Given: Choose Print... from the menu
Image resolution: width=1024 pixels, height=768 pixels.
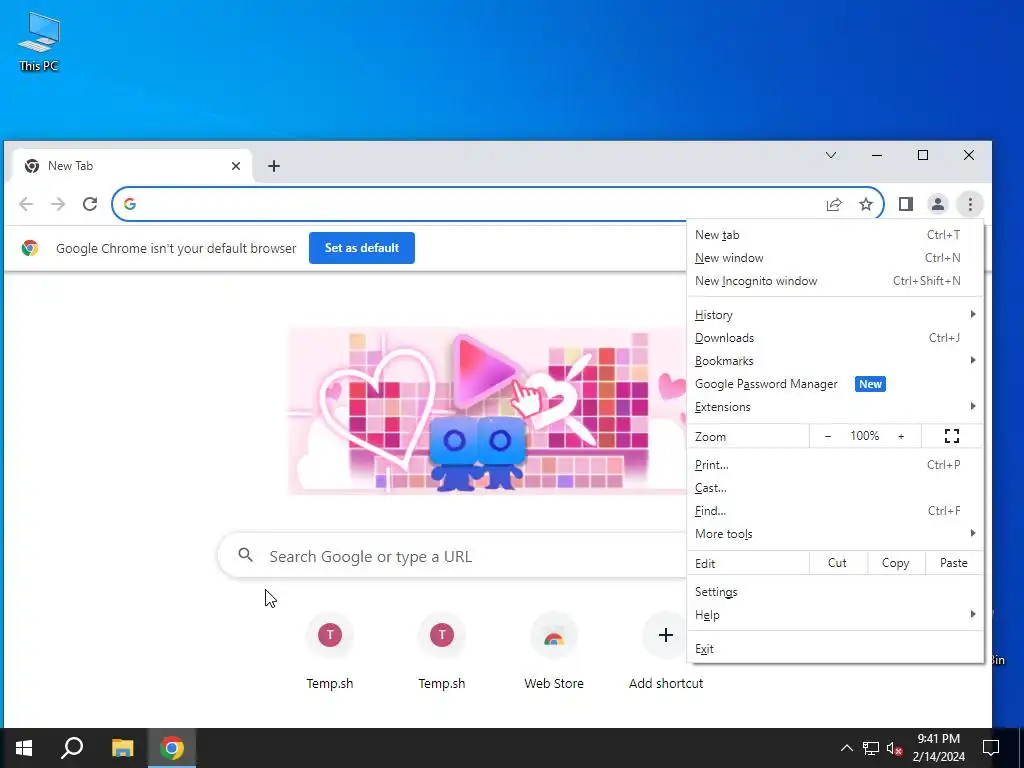Looking at the screenshot, I should [x=835, y=465].
